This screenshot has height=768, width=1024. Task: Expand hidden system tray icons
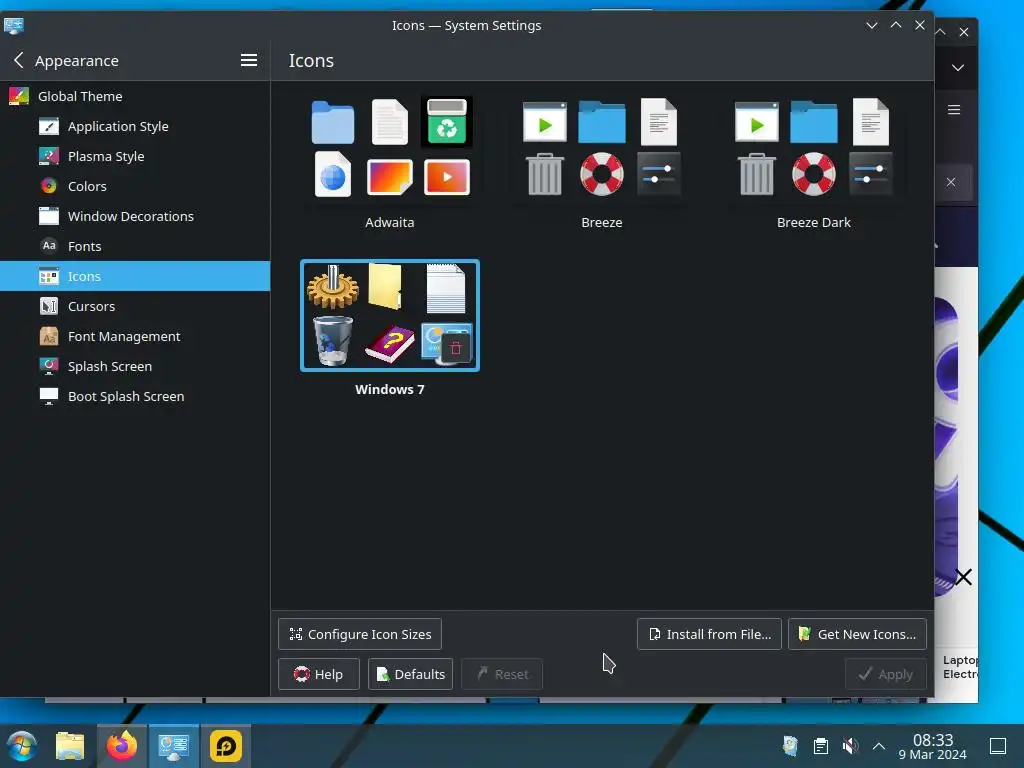pyautogui.click(x=879, y=746)
